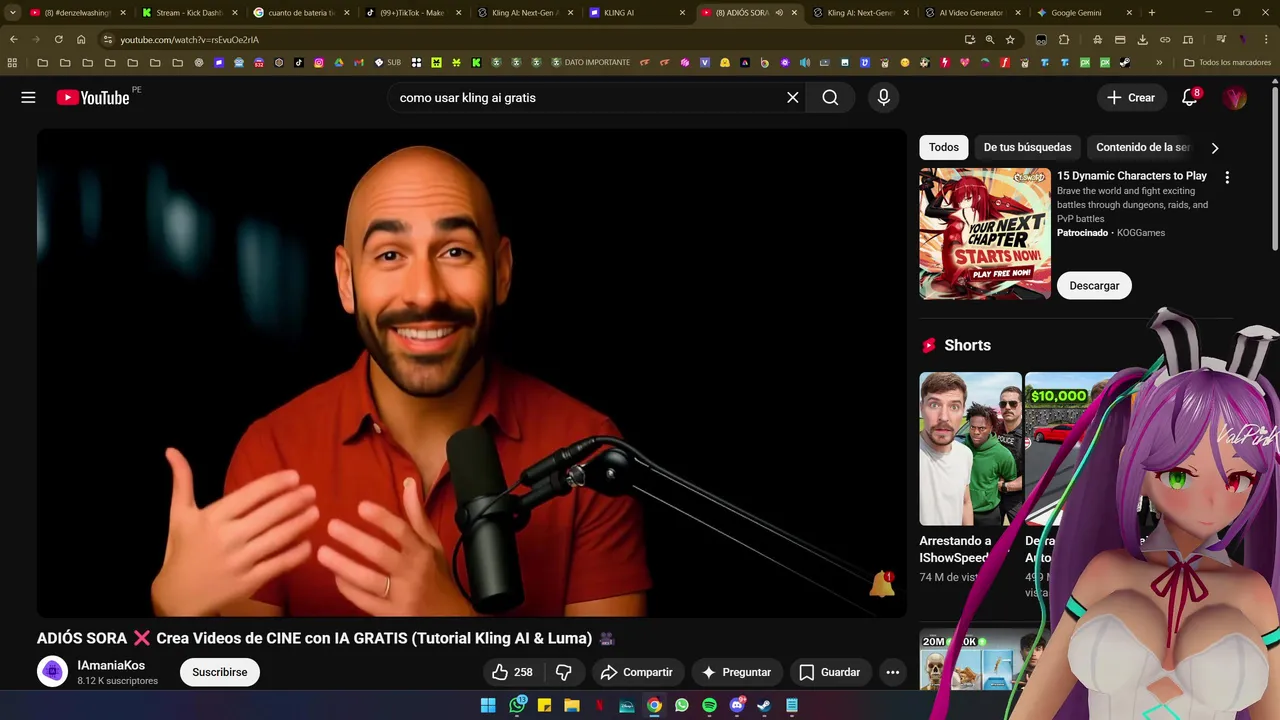View site information icon in address bar
Screen dimensions: 1280x720
(108, 39)
